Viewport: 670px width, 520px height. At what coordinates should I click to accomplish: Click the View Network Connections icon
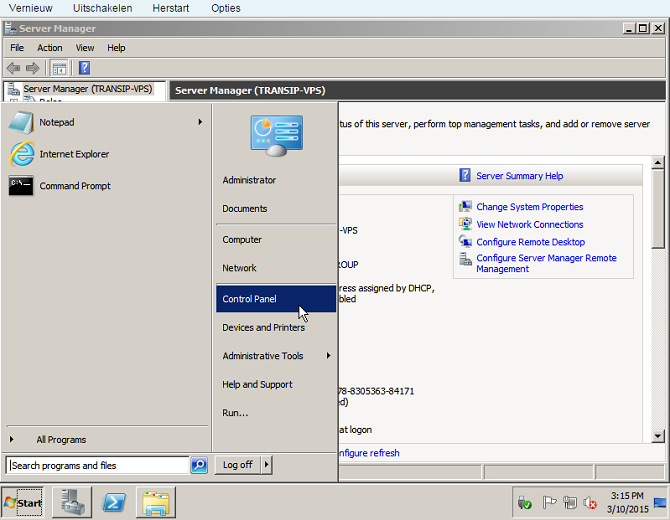(465, 224)
